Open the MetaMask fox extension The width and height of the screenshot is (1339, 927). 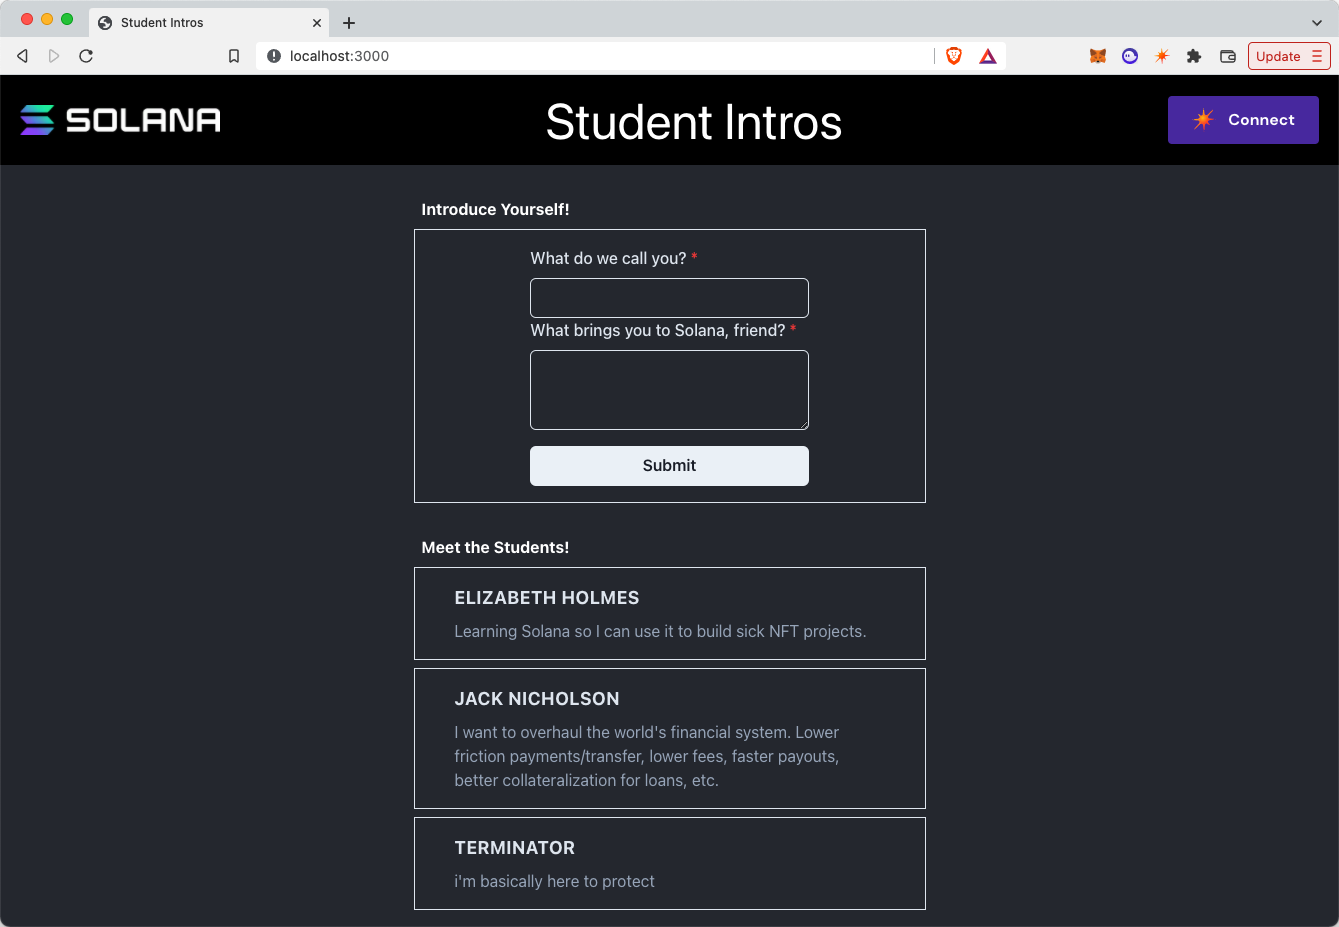tap(1097, 56)
